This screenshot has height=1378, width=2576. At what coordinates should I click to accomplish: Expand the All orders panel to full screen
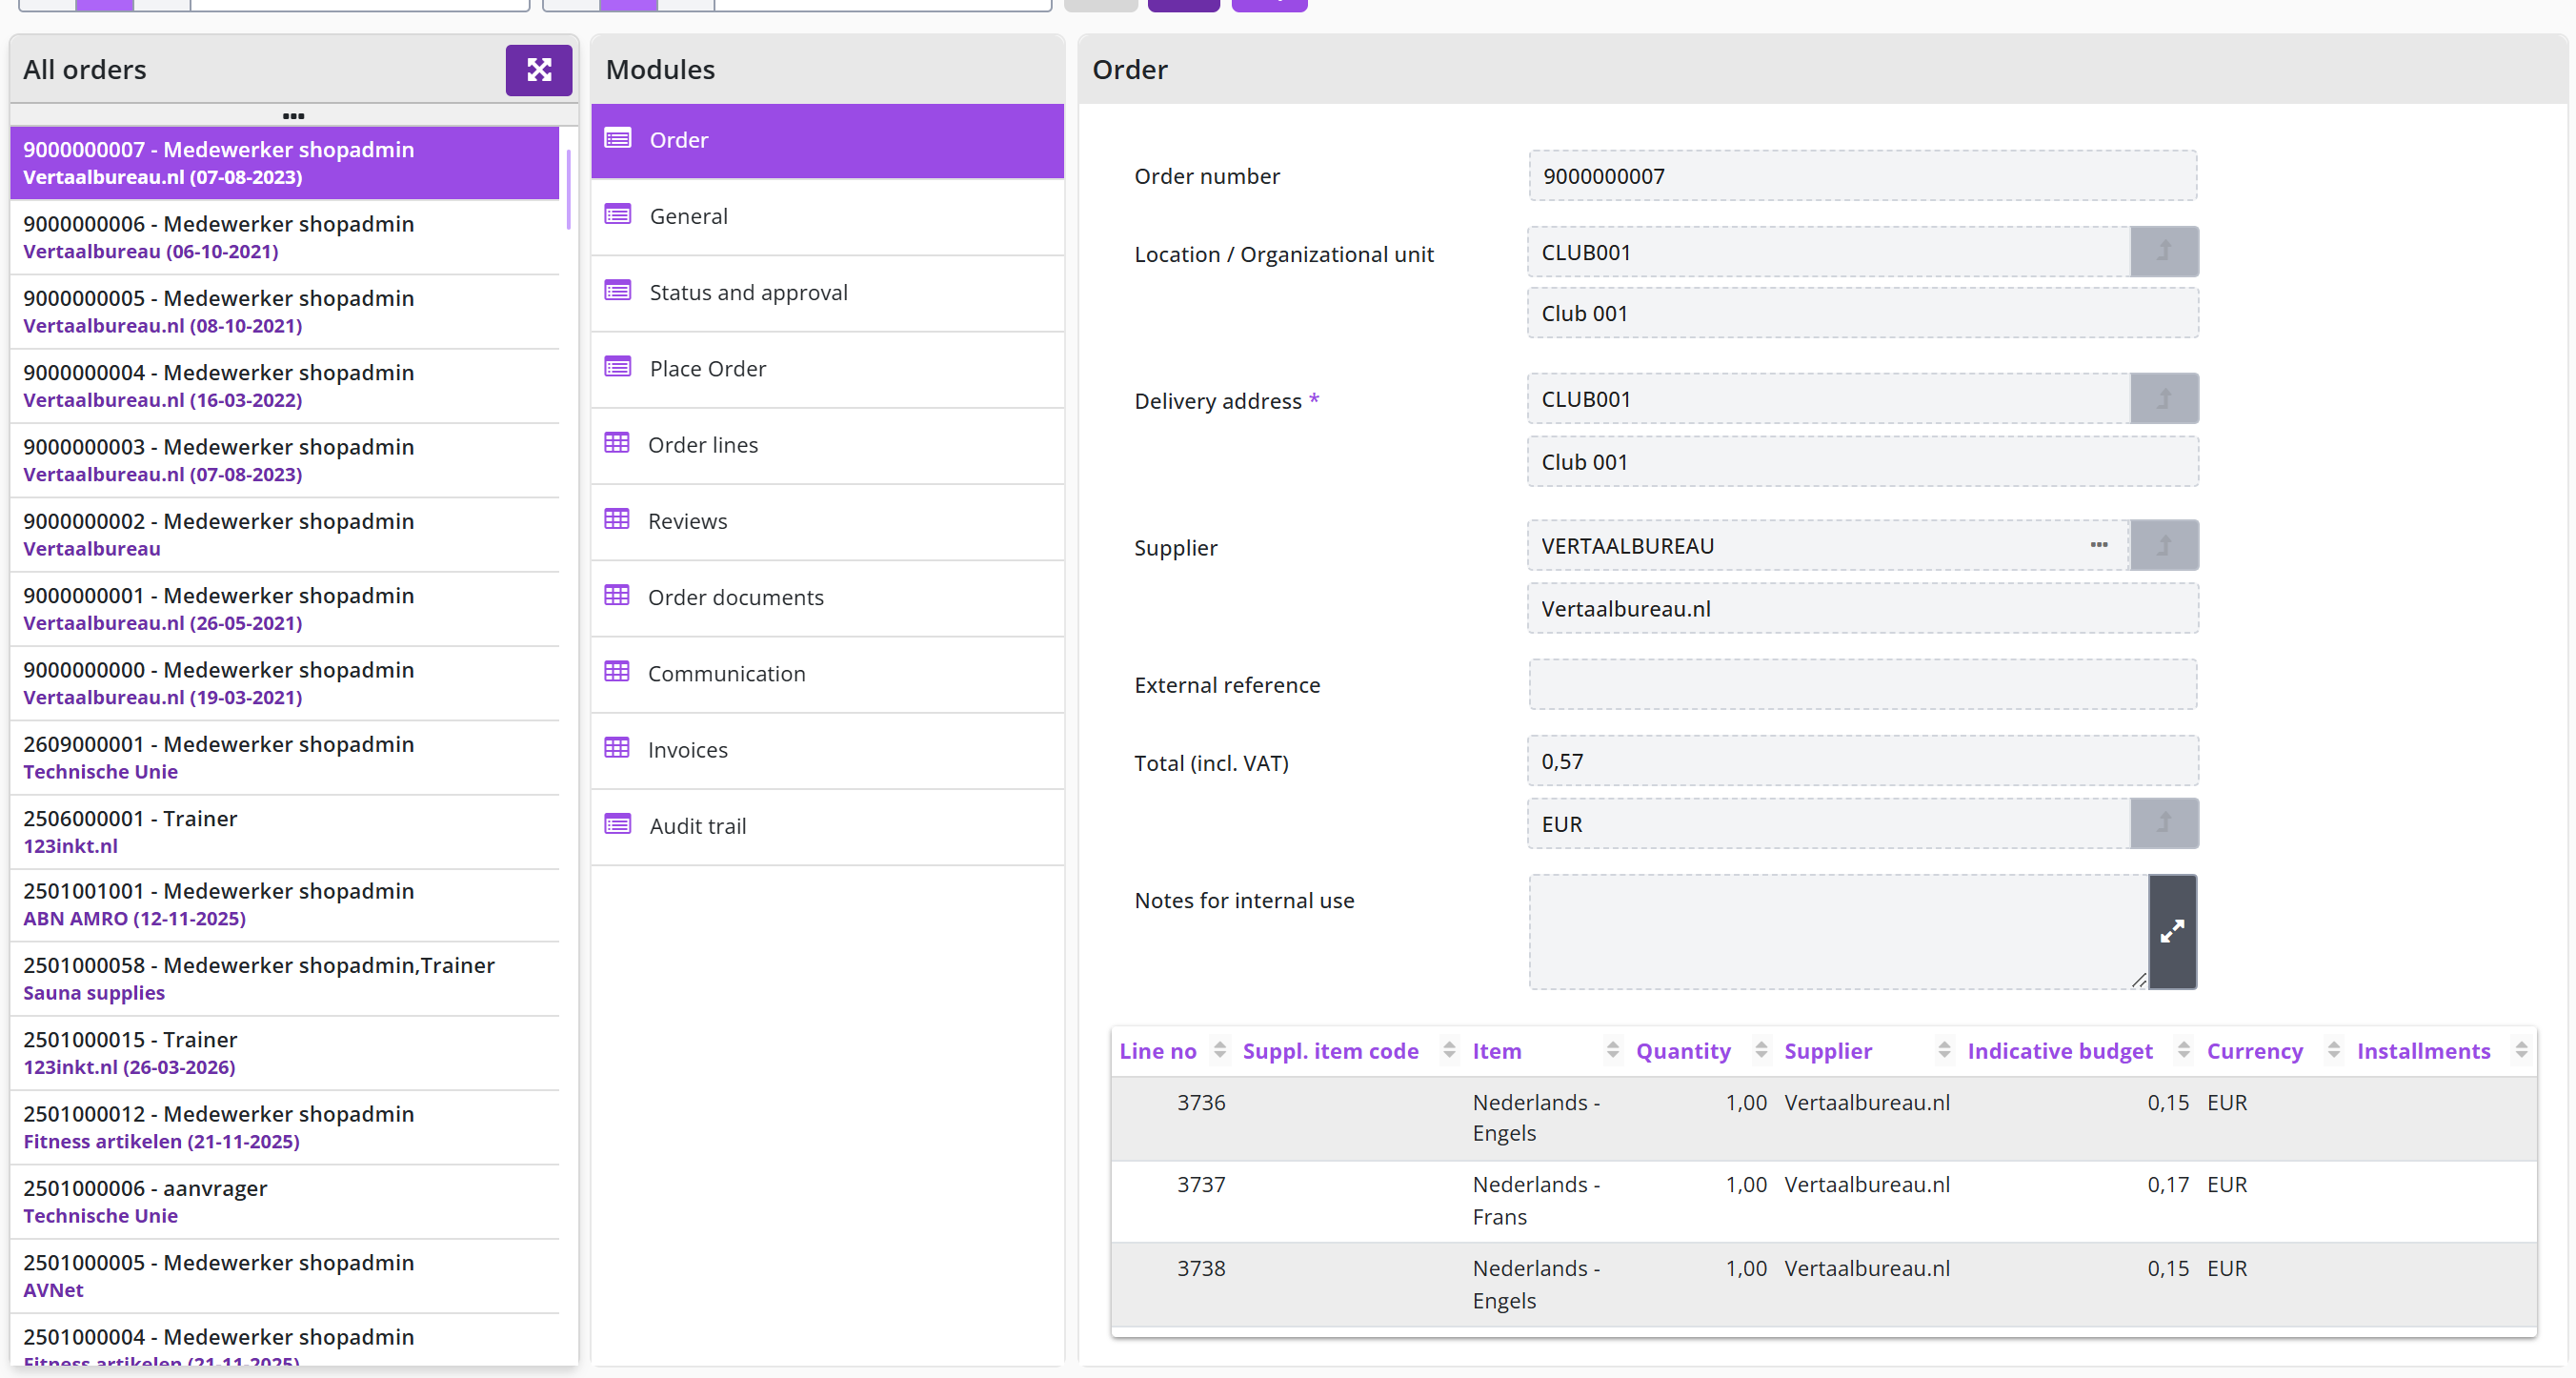[x=538, y=70]
